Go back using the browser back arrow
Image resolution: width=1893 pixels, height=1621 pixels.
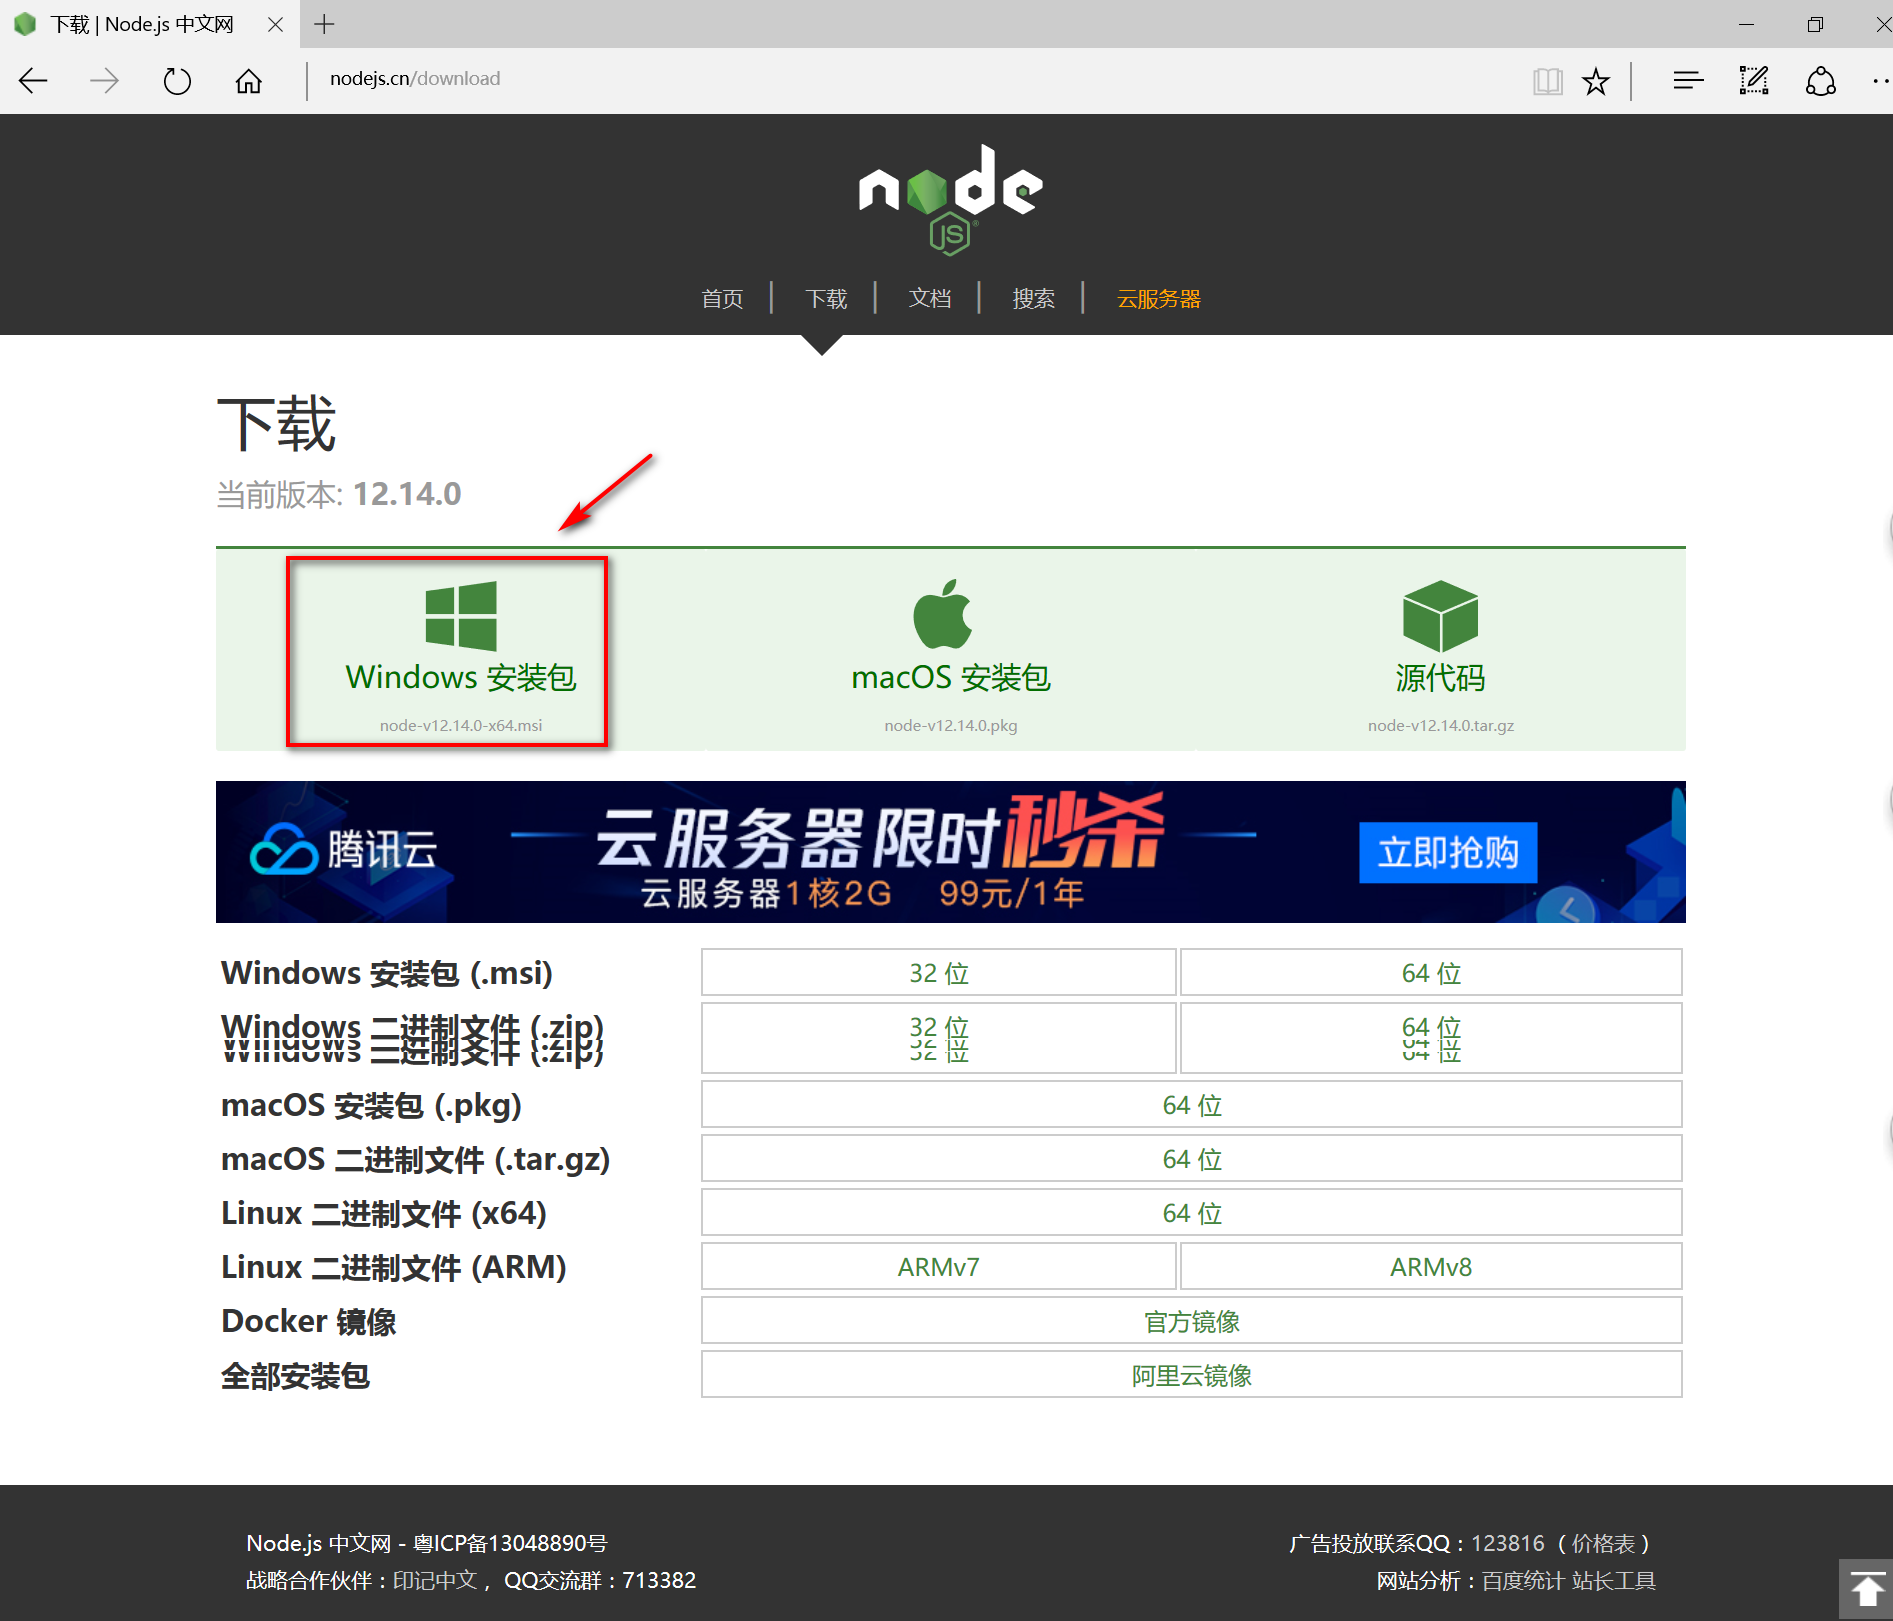[33, 80]
